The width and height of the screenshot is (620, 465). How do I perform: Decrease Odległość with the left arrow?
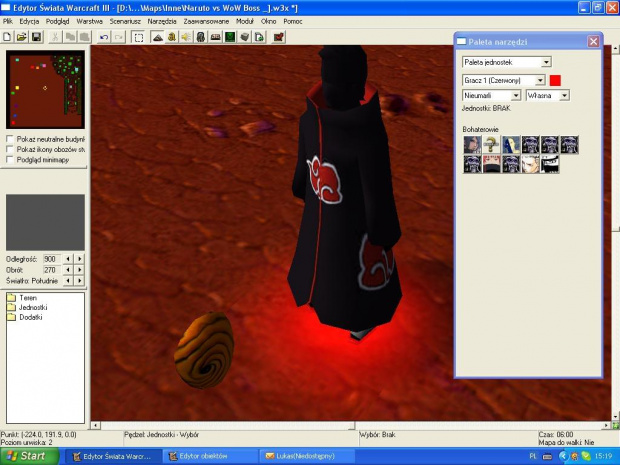[68, 259]
